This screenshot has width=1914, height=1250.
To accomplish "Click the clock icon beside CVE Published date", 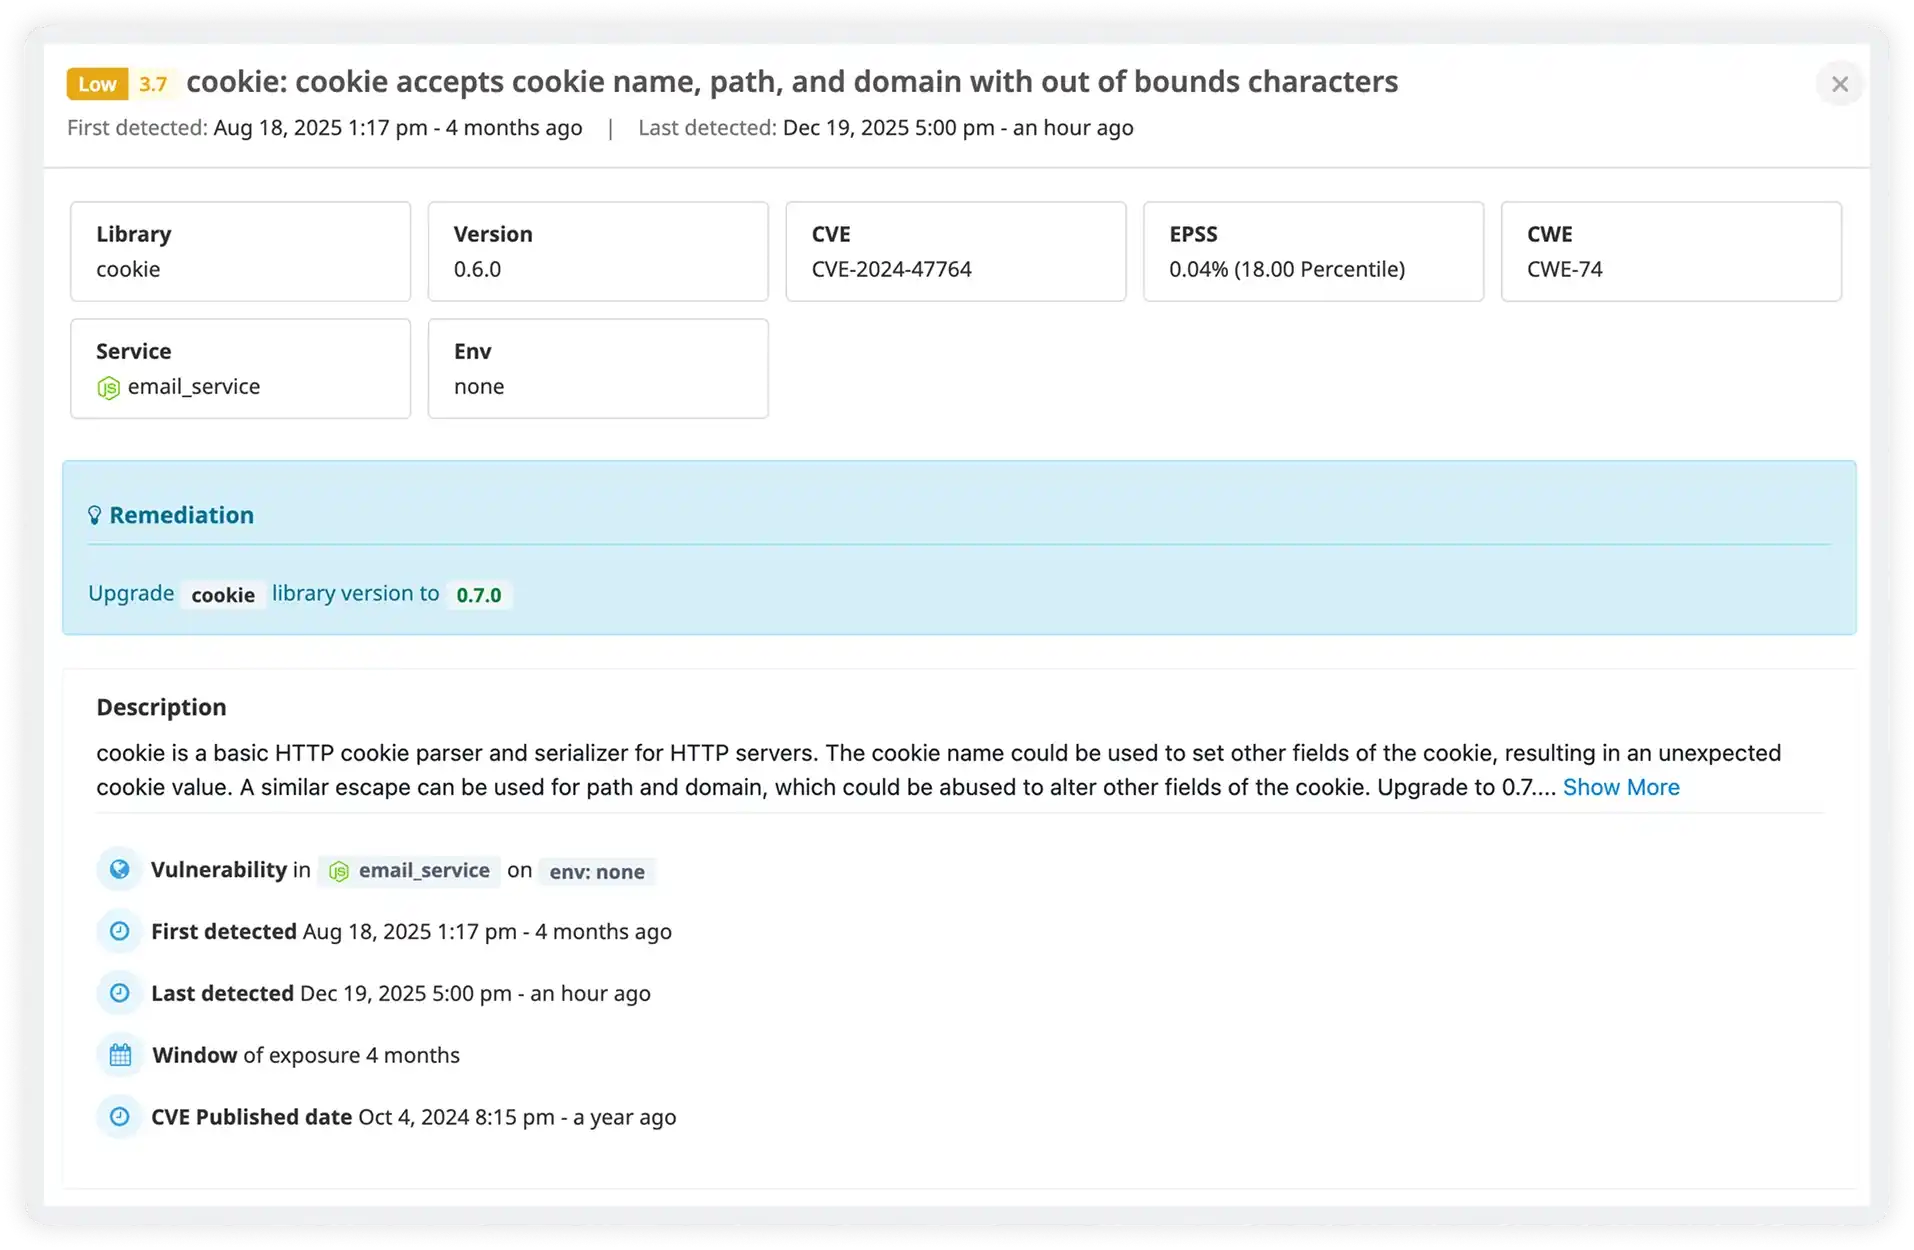I will 119,1117.
